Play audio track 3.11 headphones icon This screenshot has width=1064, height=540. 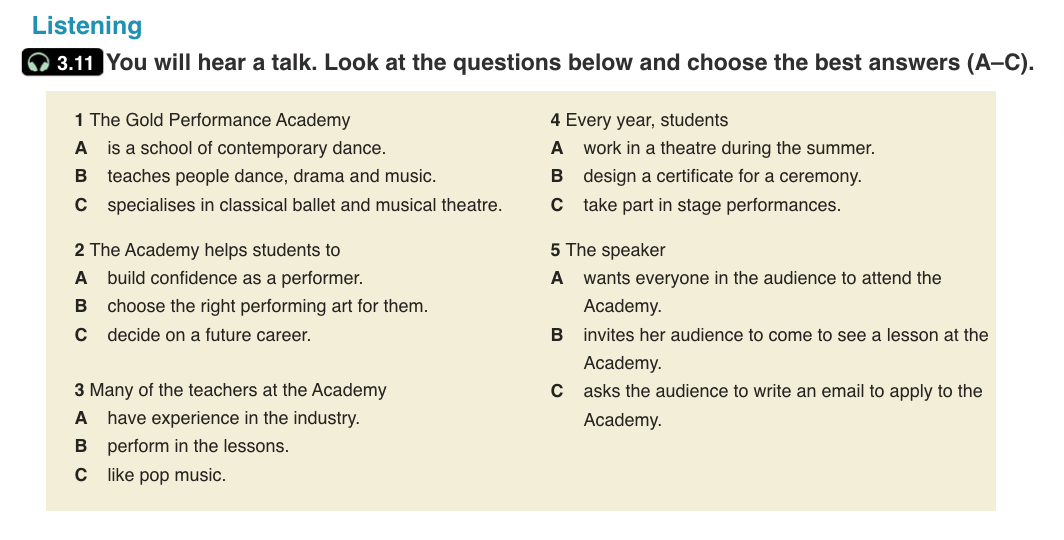pyautogui.click(x=39, y=63)
